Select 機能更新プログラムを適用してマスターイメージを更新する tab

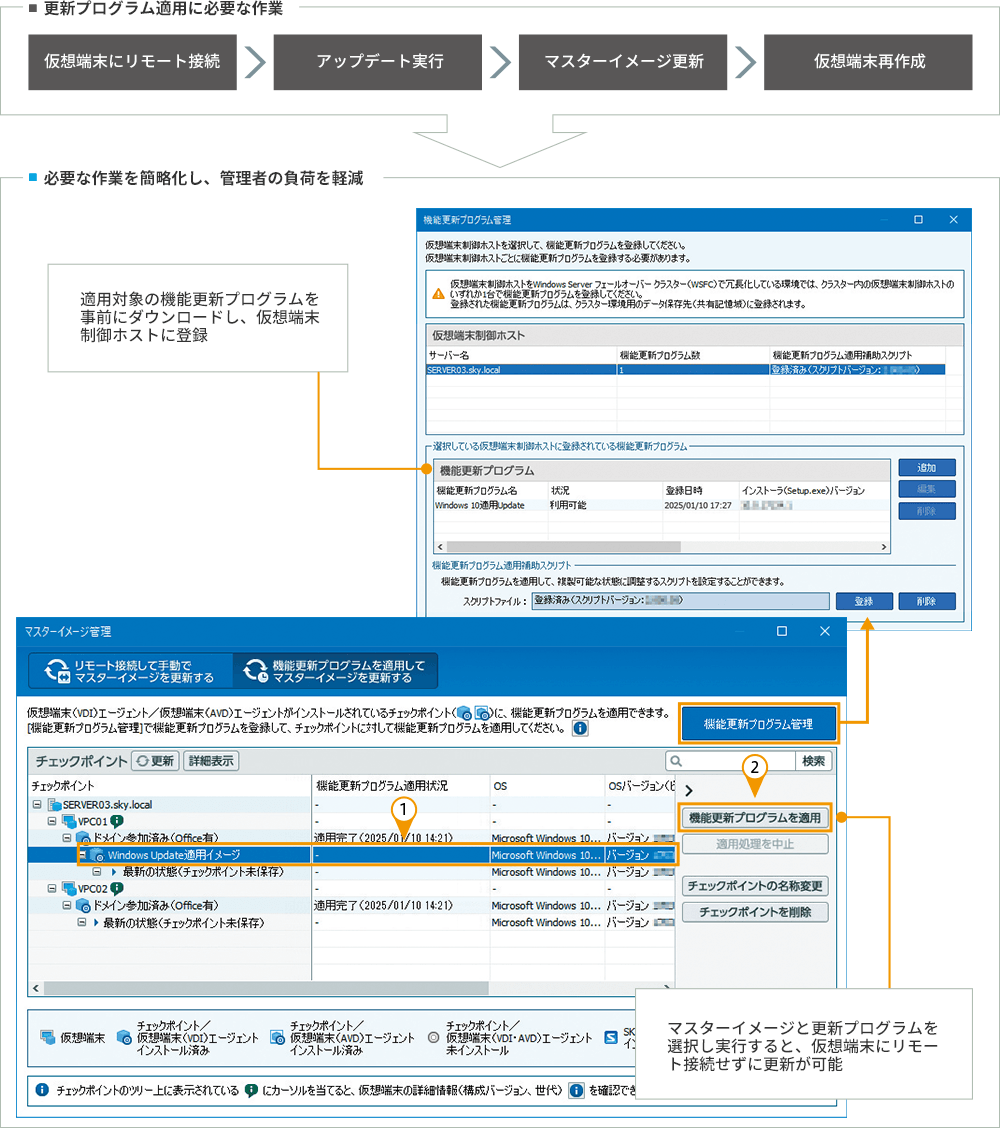(x=335, y=670)
